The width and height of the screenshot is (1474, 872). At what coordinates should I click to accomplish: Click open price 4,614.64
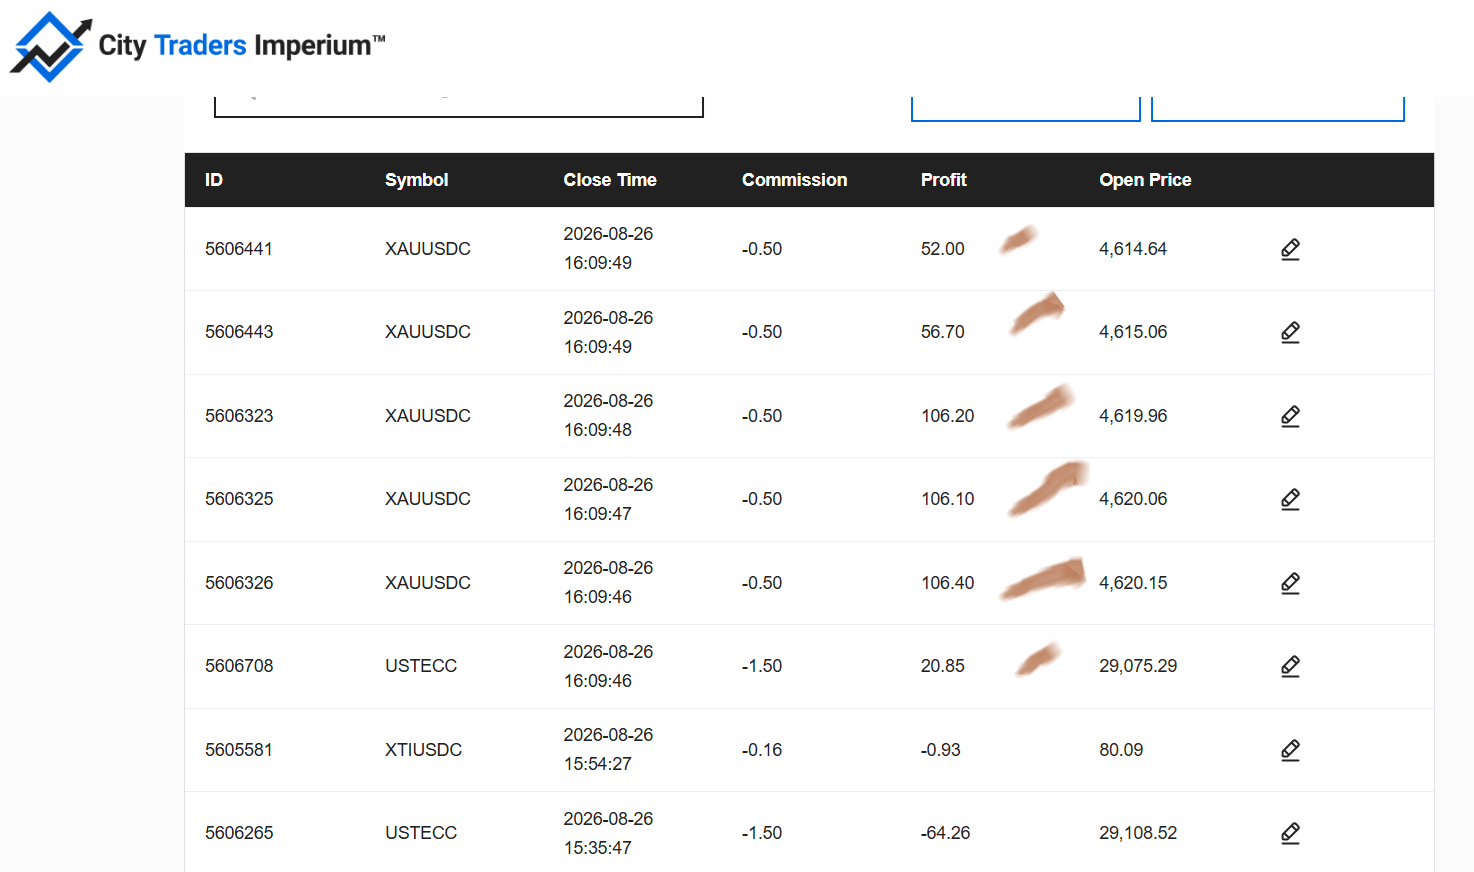point(1133,249)
